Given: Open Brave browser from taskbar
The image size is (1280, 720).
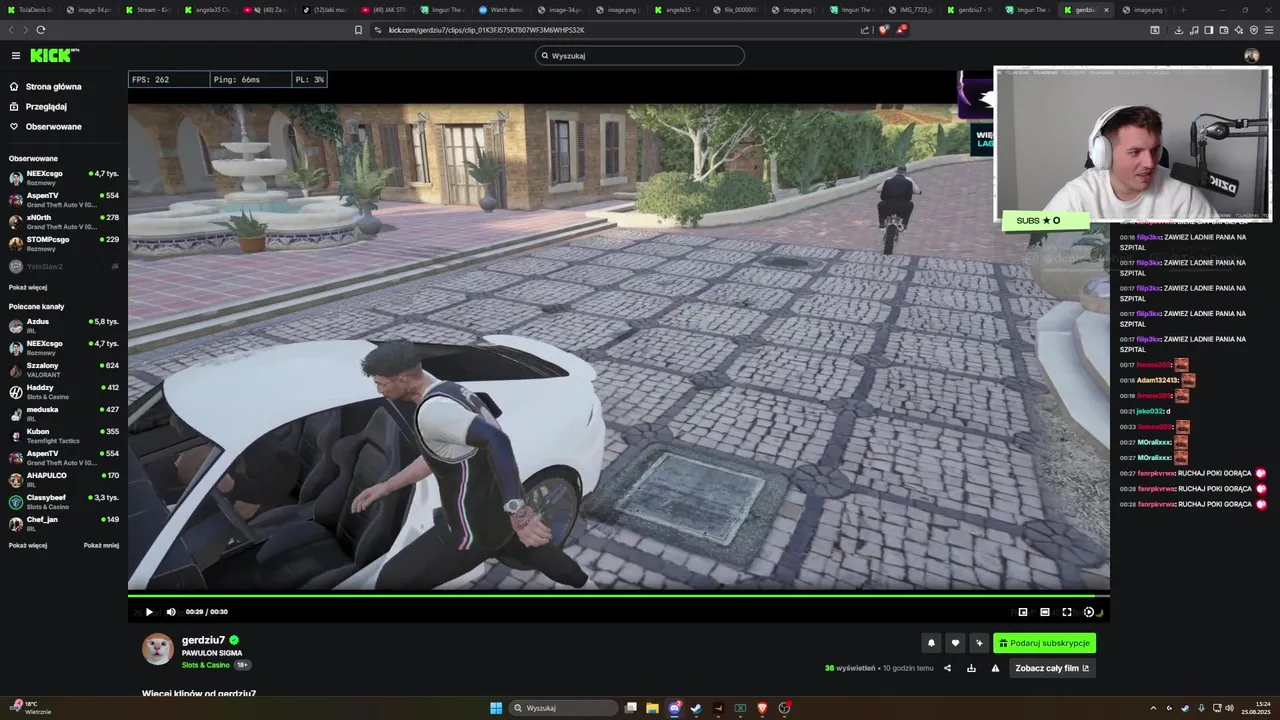Looking at the screenshot, I should (x=762, y=708).
